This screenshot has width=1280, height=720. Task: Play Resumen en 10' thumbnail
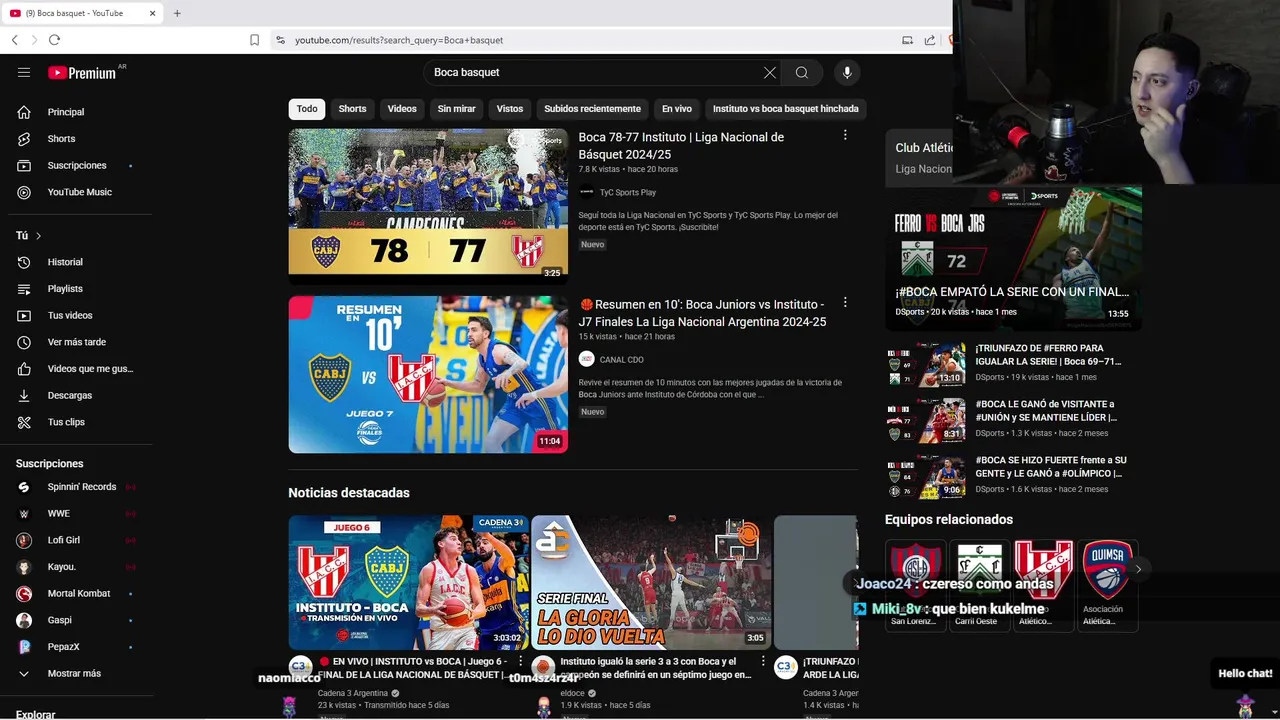[428, 374]
